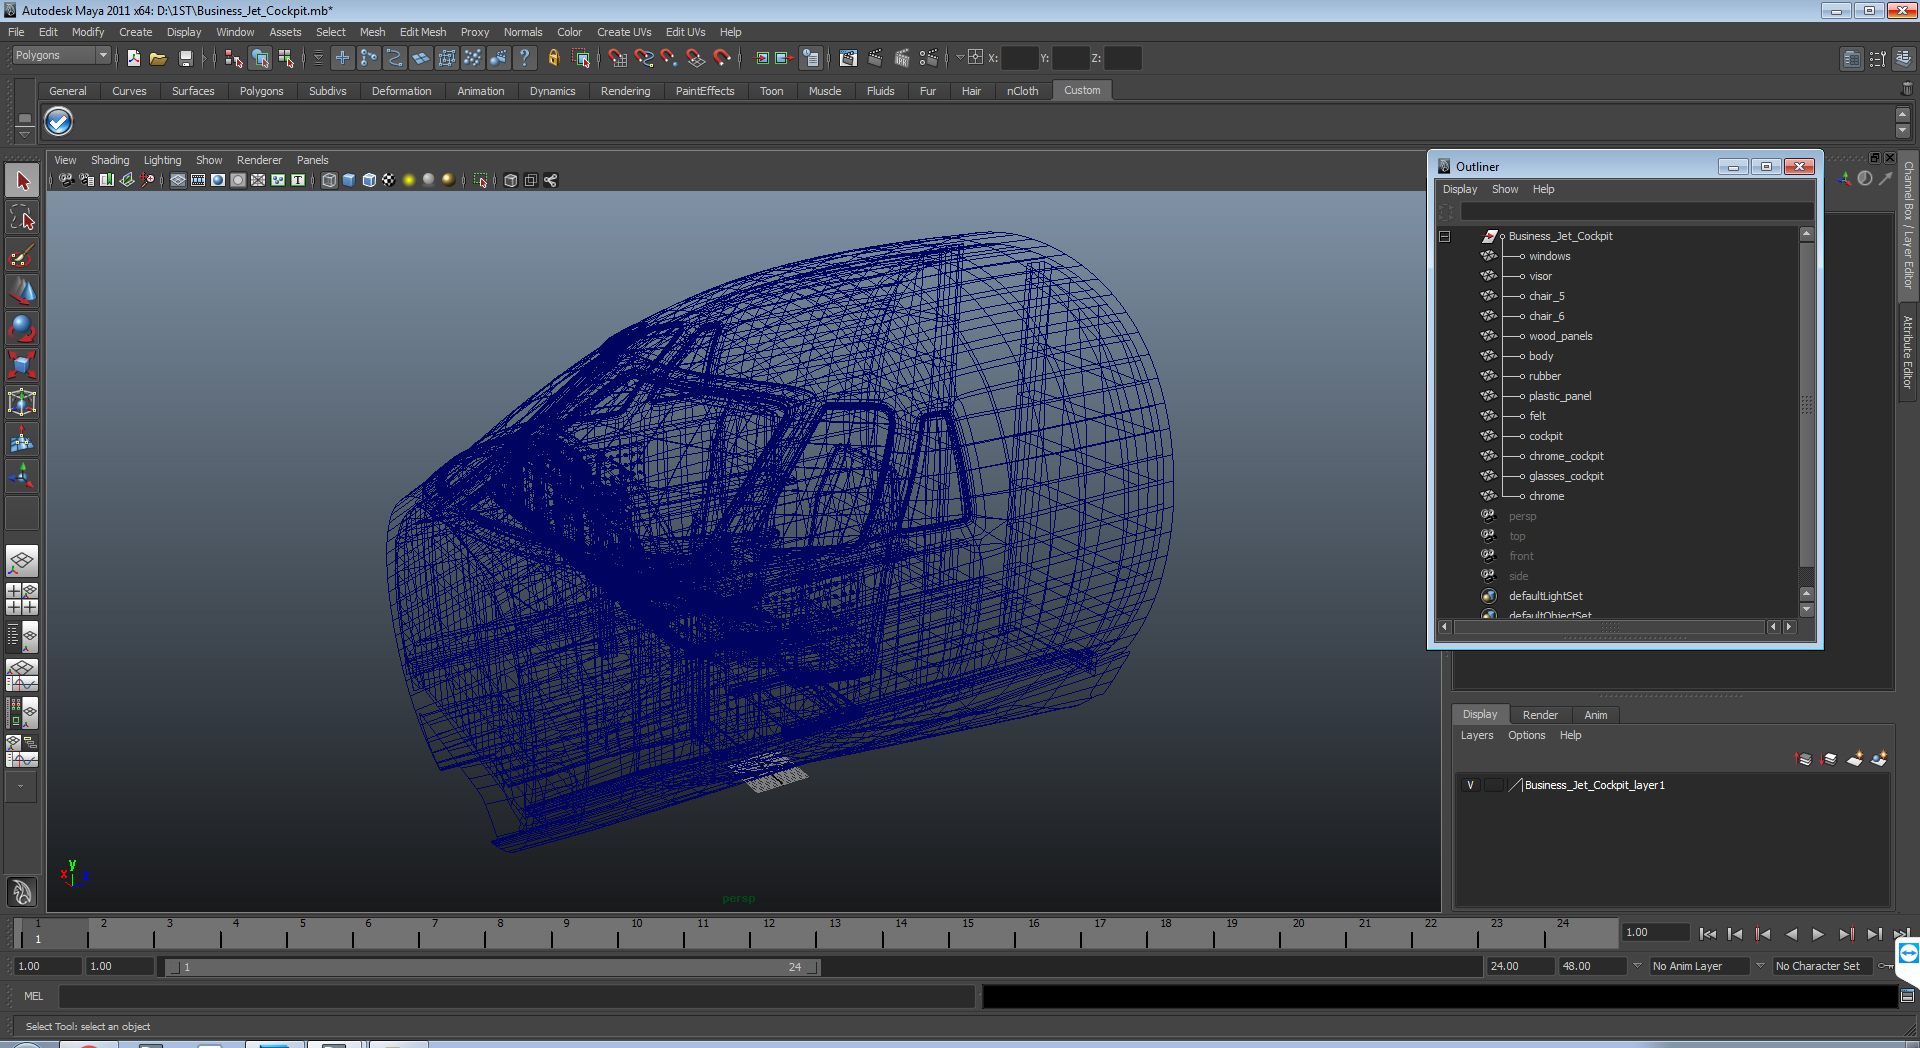Click the Snap to grids magnet icon
This screenshot has width=1920, height=1048.
[617, 58]
